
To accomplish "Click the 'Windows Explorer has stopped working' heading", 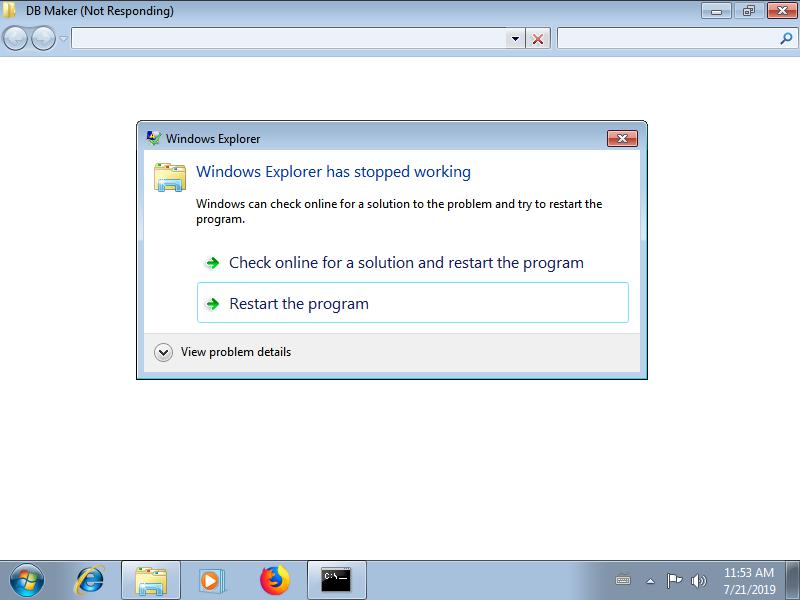I will [x=333, y=172].
